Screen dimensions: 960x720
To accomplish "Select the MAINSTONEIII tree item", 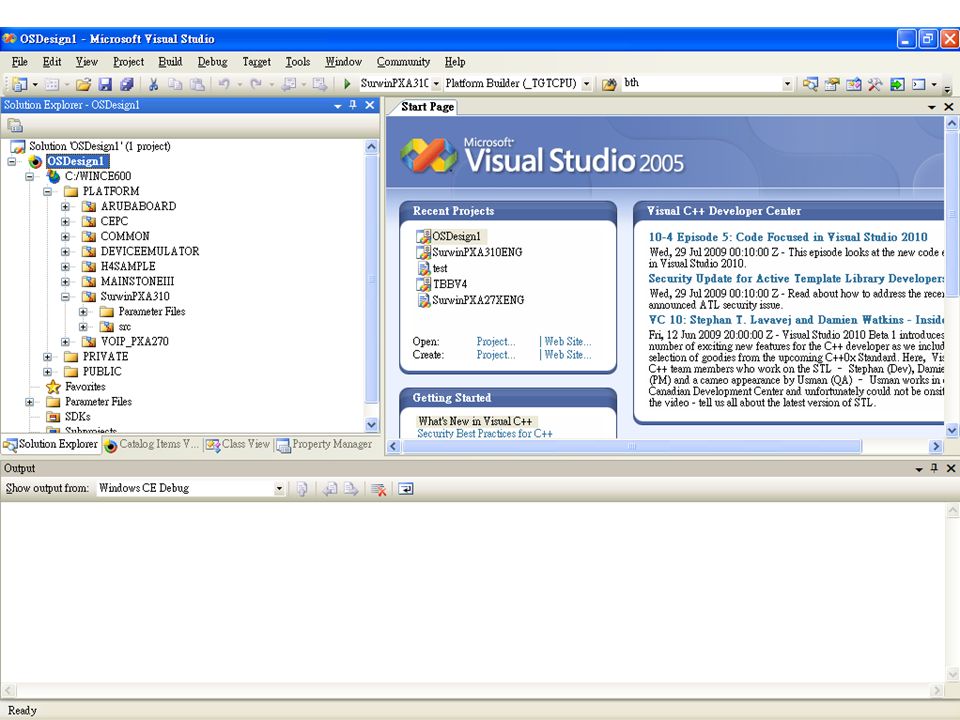I will click(137, 282).
